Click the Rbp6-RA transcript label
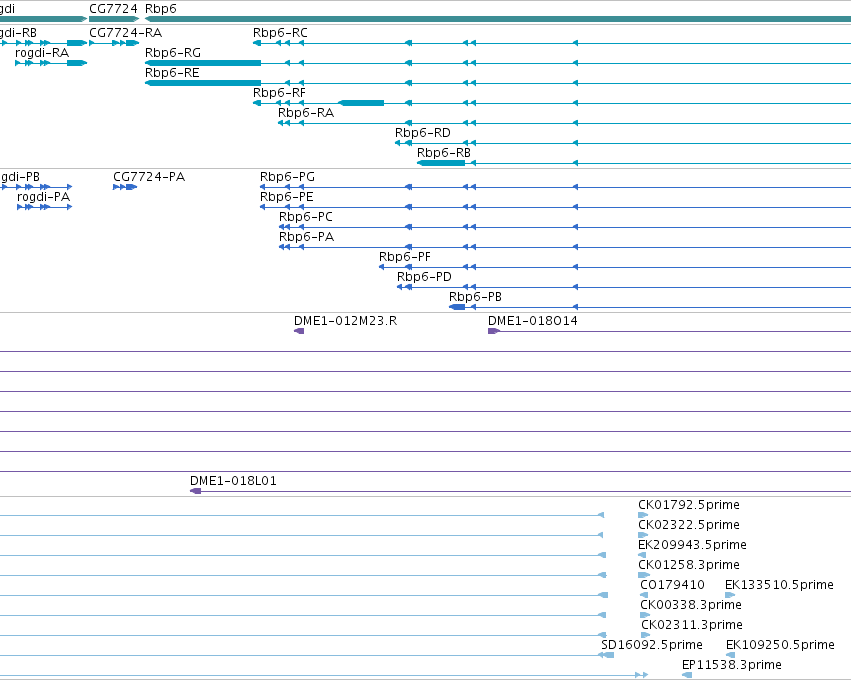Image resolution: width=851 pixels, height=680 pixels. pyautogui.click(x=306, y=113)
